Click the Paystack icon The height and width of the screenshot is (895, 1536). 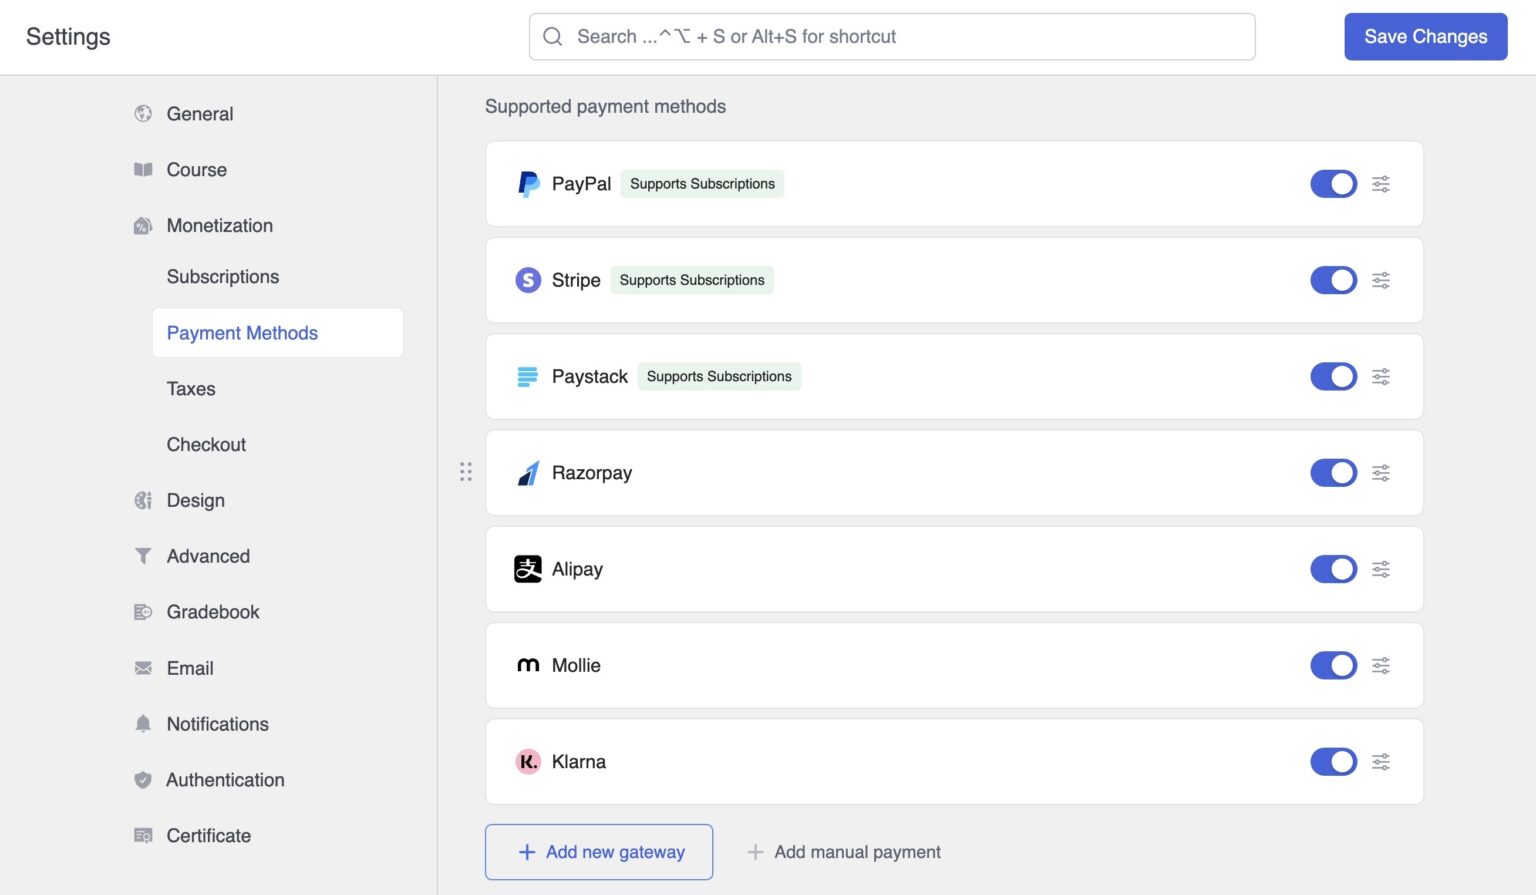pyautogui.click(x=527, y=376)
